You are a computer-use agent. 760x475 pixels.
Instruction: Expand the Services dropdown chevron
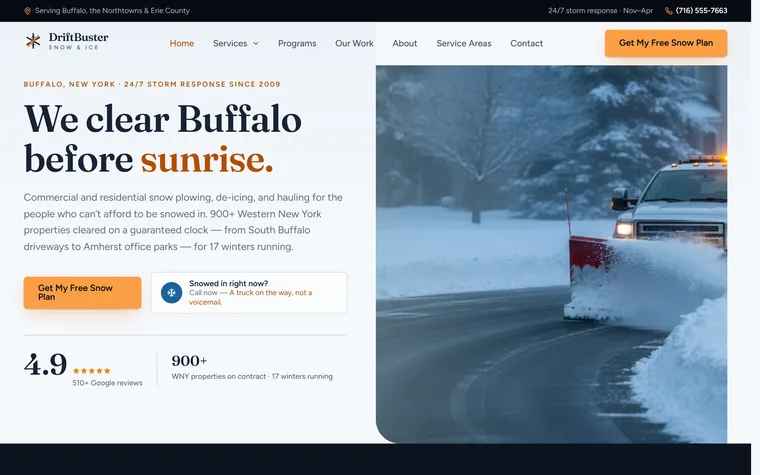click(256, 44)
